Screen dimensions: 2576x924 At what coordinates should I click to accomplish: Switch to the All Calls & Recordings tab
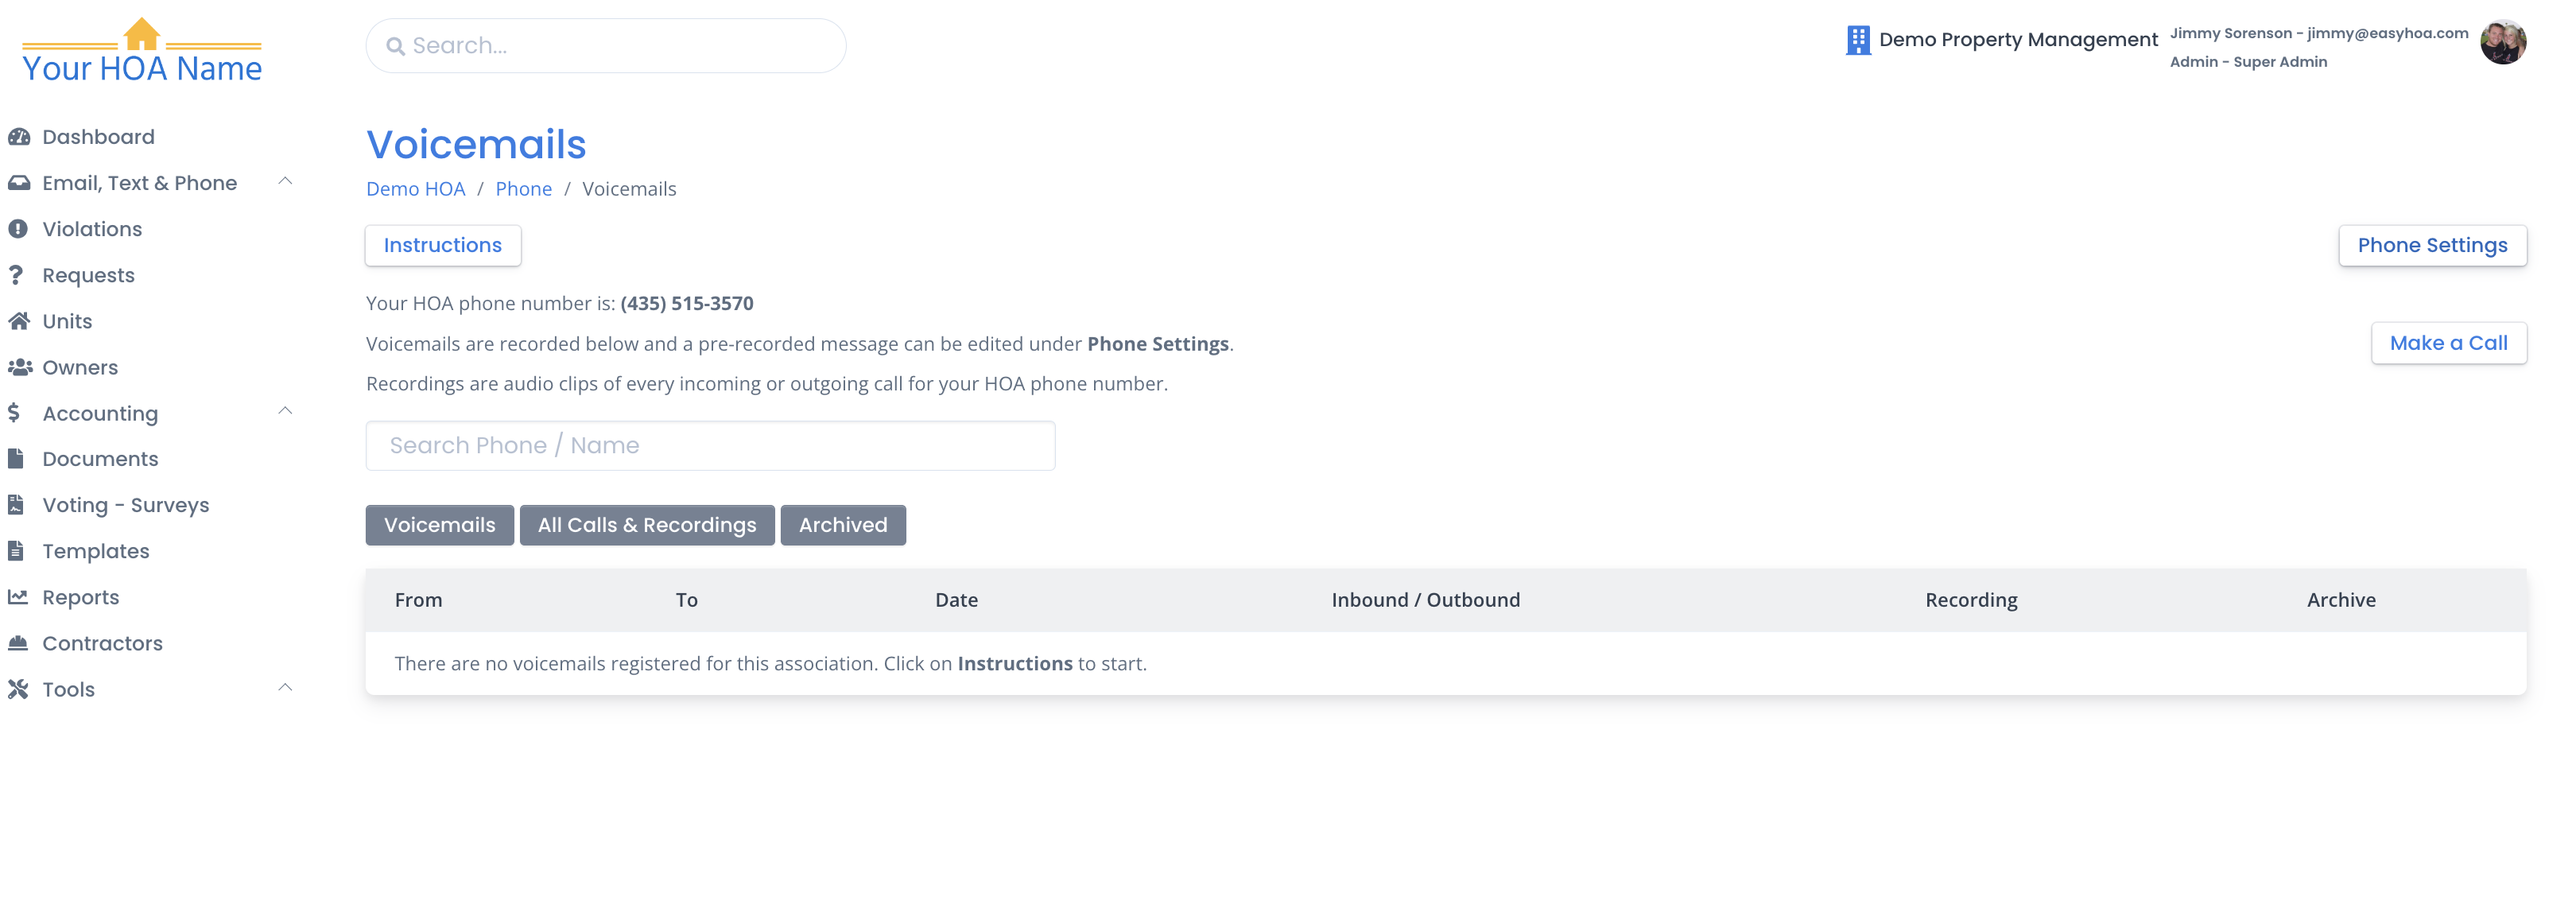[647, 525]
